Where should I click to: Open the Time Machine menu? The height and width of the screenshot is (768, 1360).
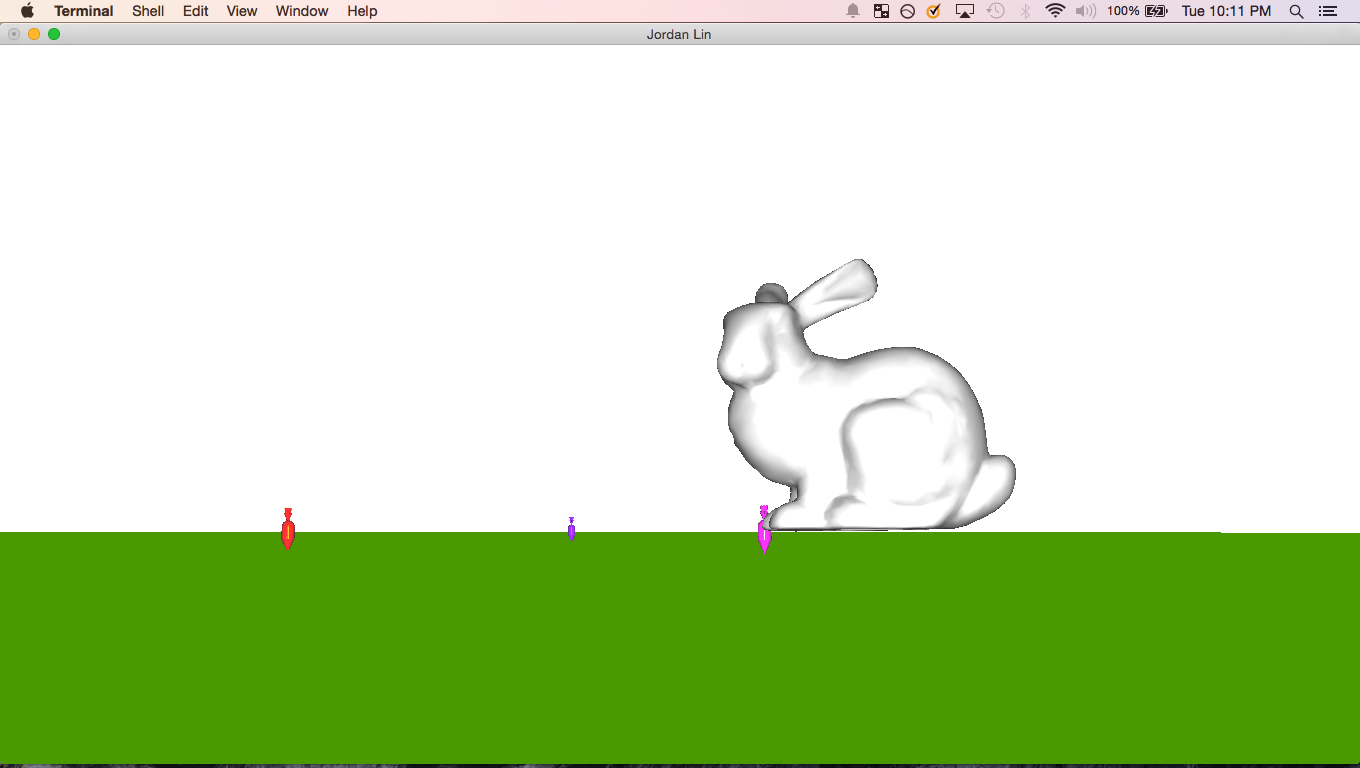pos(995,11)
